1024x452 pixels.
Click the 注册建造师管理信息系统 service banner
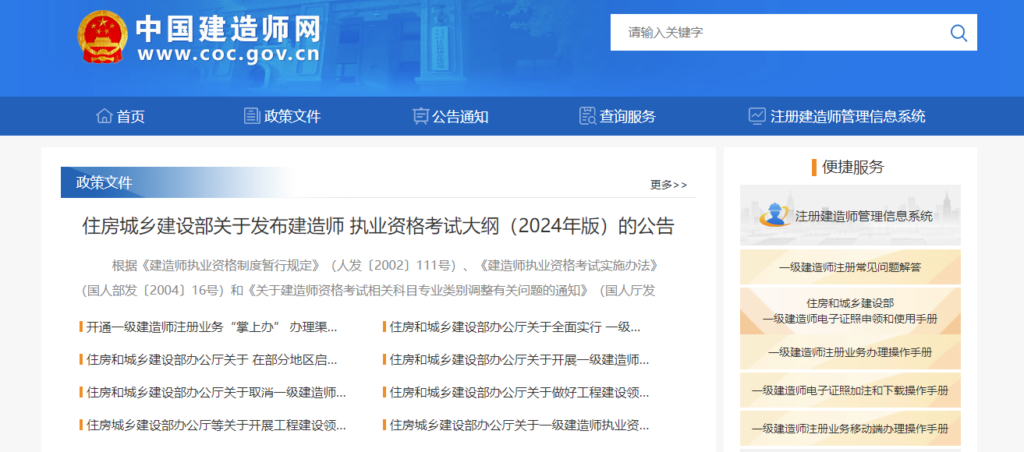click(850, 215)
